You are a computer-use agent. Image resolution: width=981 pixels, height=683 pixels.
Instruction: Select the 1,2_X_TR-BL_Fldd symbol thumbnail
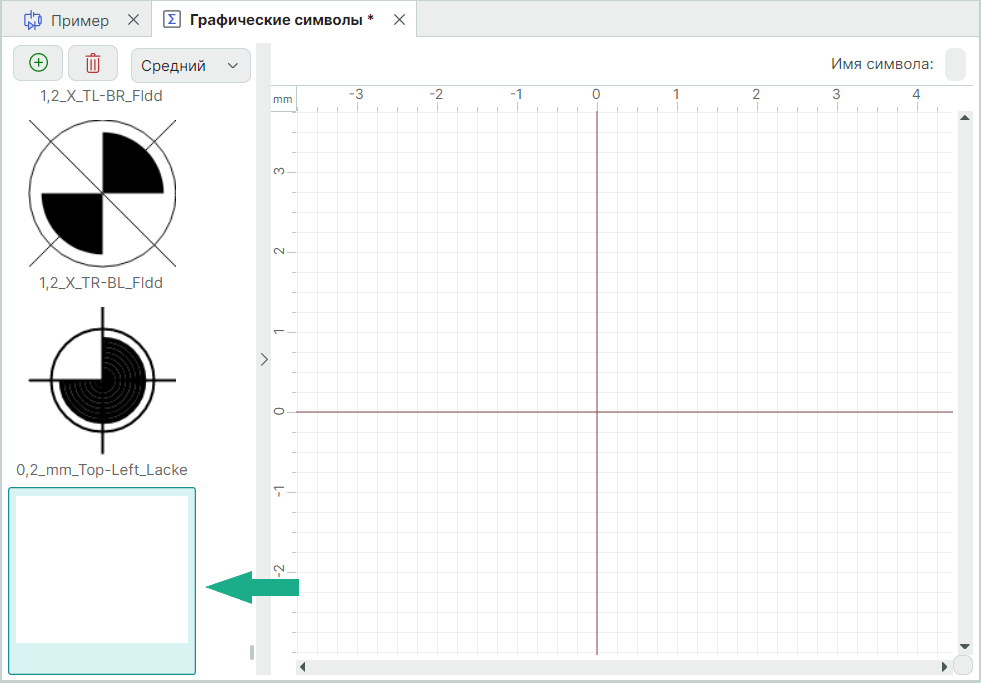102,193
